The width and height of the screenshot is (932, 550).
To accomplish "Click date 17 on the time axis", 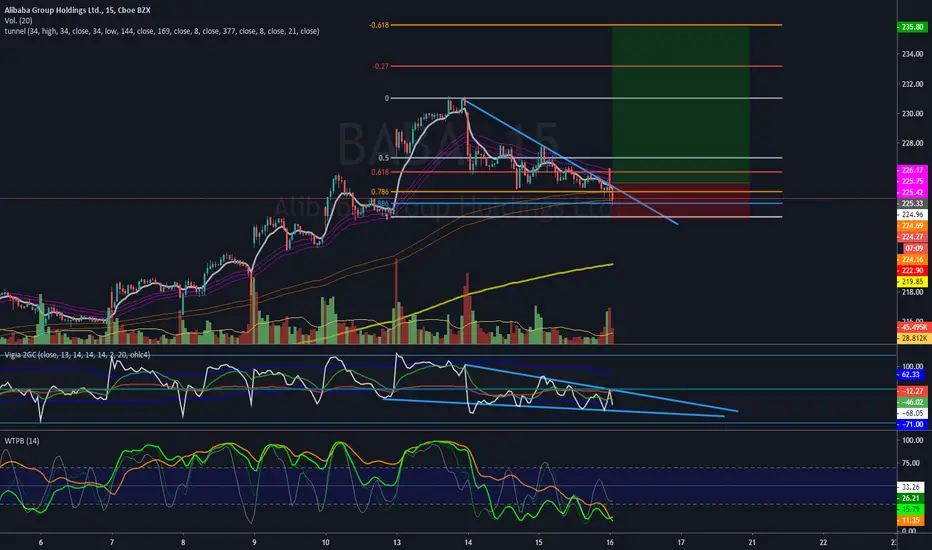I will pyautogui.click(x=681, y=542).
